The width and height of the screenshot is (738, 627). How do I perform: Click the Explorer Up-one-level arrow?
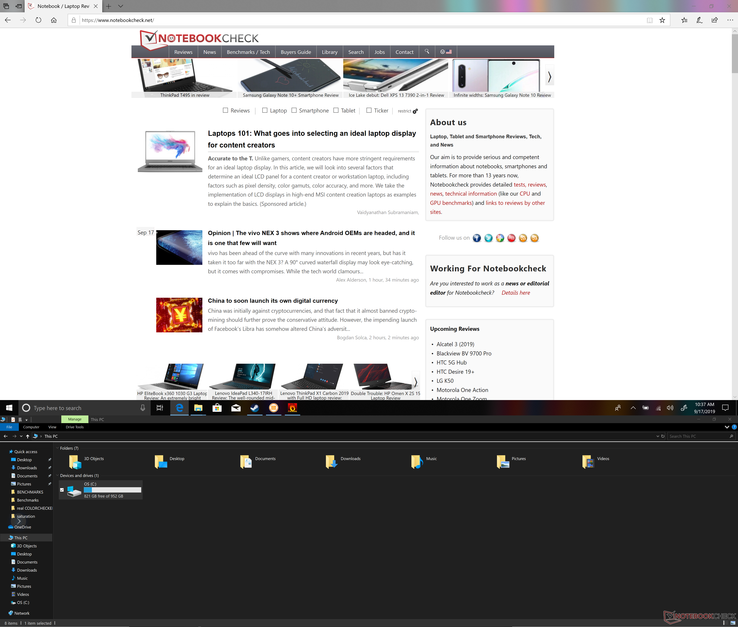[x=27, y=436]
